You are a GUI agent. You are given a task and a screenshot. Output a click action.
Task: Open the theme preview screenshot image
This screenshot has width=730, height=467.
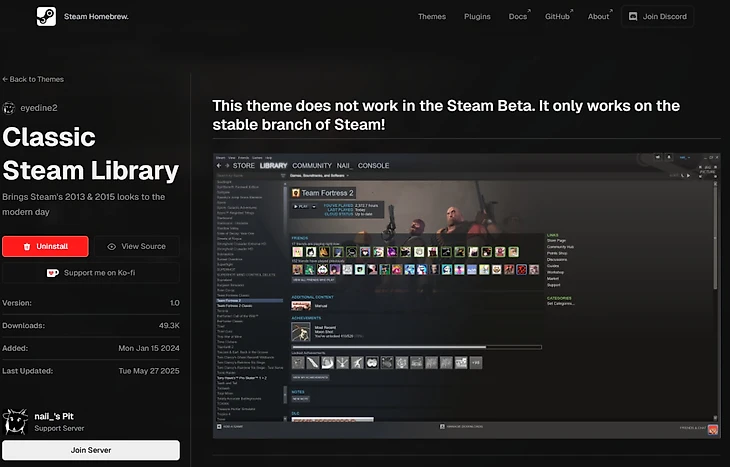pos(466,296)
